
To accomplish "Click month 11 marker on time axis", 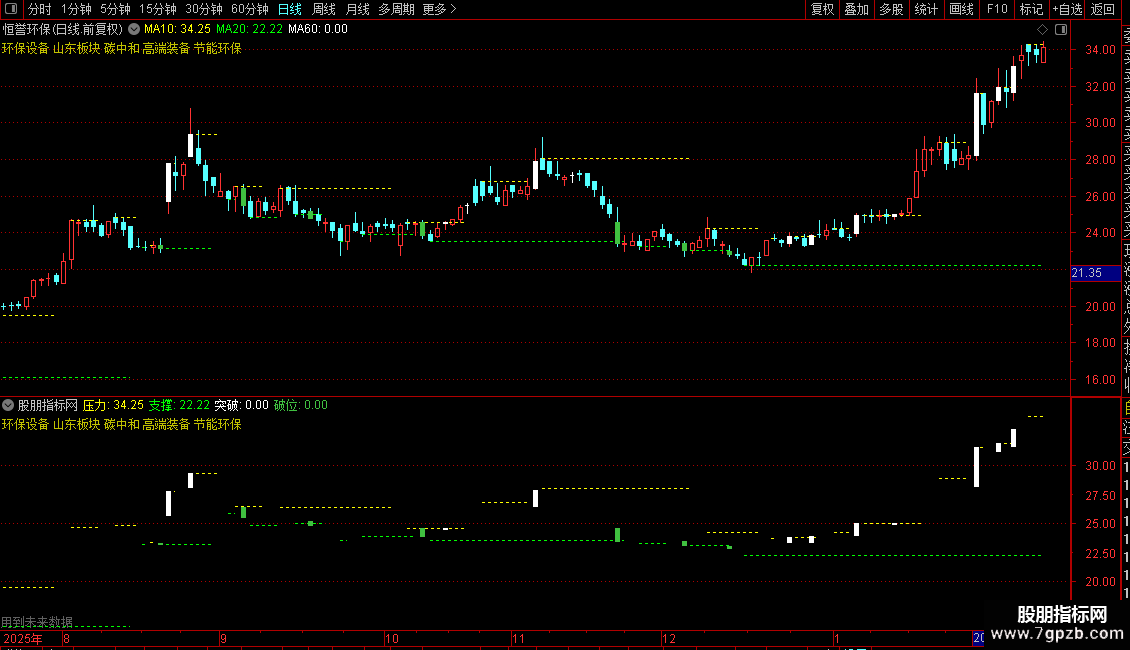I will click(x=518, y=639).
